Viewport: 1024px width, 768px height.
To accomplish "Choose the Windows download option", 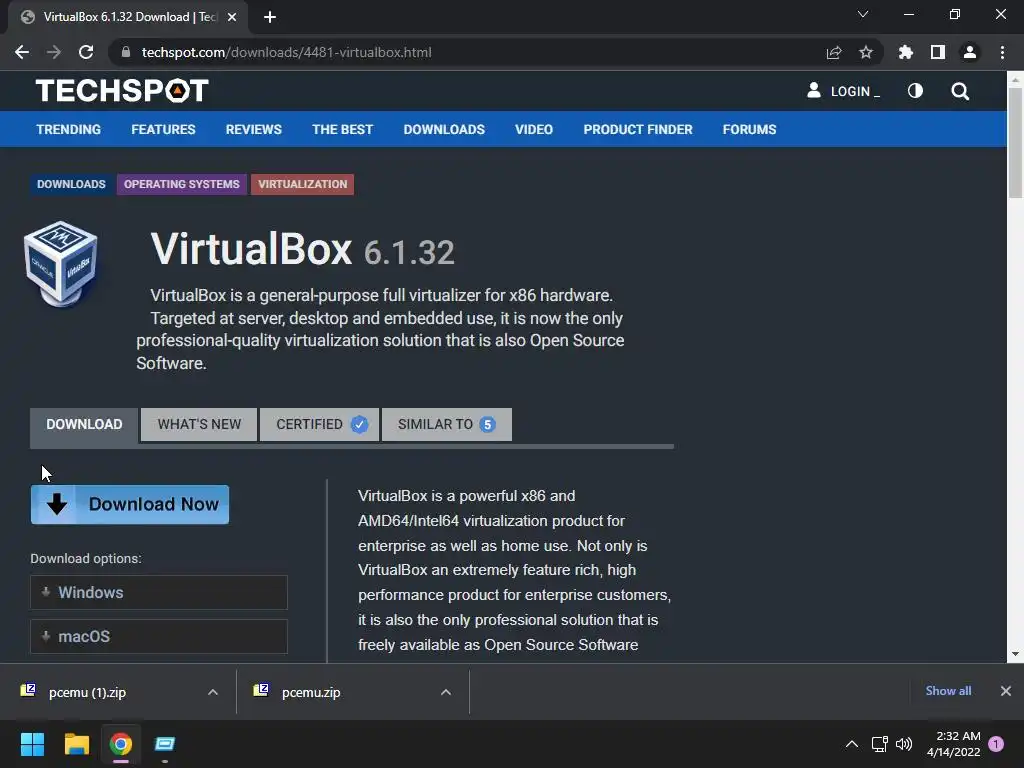I will tap(159, 592).
